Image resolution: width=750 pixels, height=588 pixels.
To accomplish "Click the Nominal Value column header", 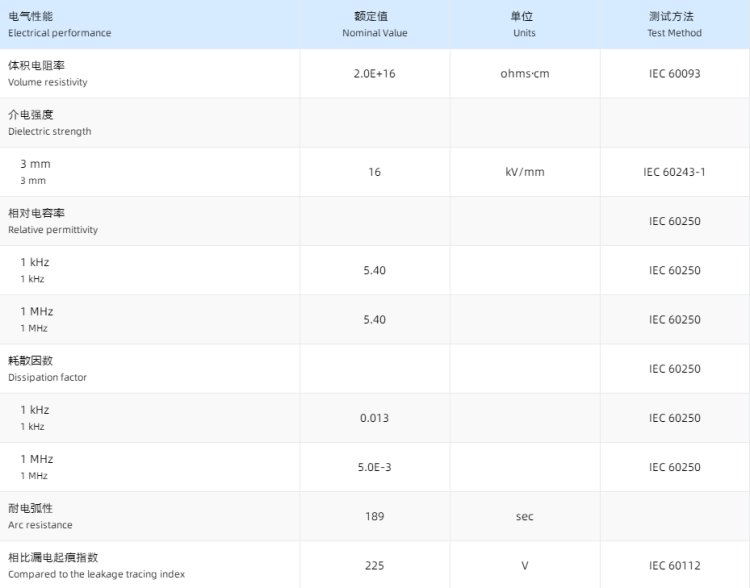I will [x=374, y=25].
